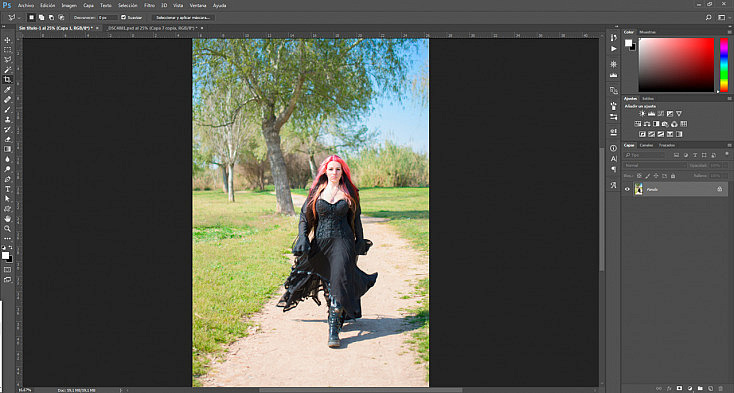
Task: Create new layer from Layers panel footer
Action: click(x=711, y=388)
